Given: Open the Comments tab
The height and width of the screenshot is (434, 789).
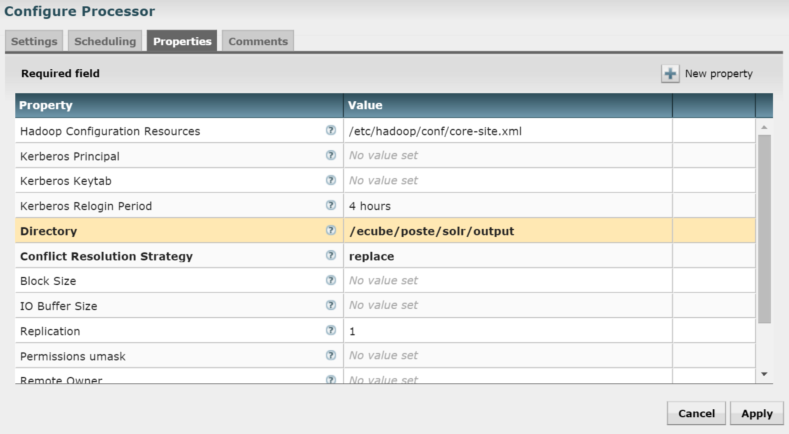Looking at the screenshot, I should click(257, 41).
